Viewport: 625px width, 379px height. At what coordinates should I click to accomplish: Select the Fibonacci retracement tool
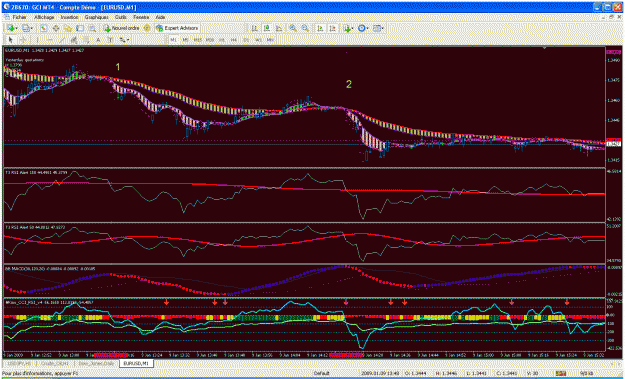pyautogui.click(x=86, y=40)
